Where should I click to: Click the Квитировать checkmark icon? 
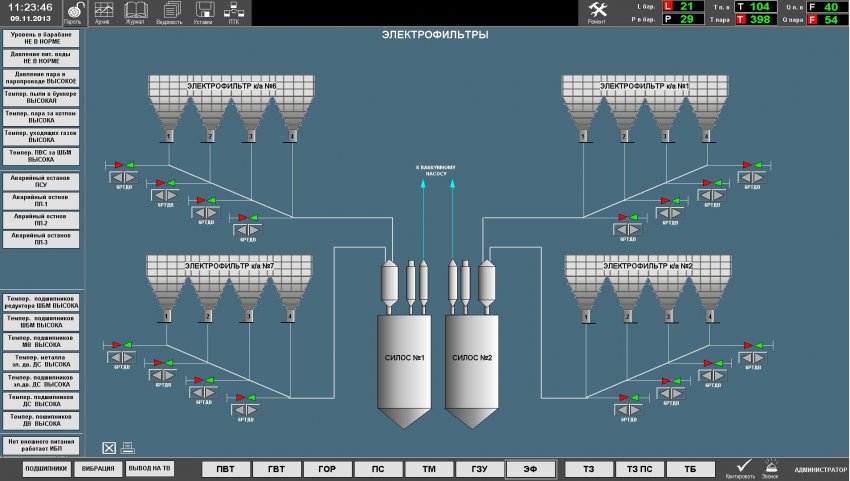[x=741, y=468]
